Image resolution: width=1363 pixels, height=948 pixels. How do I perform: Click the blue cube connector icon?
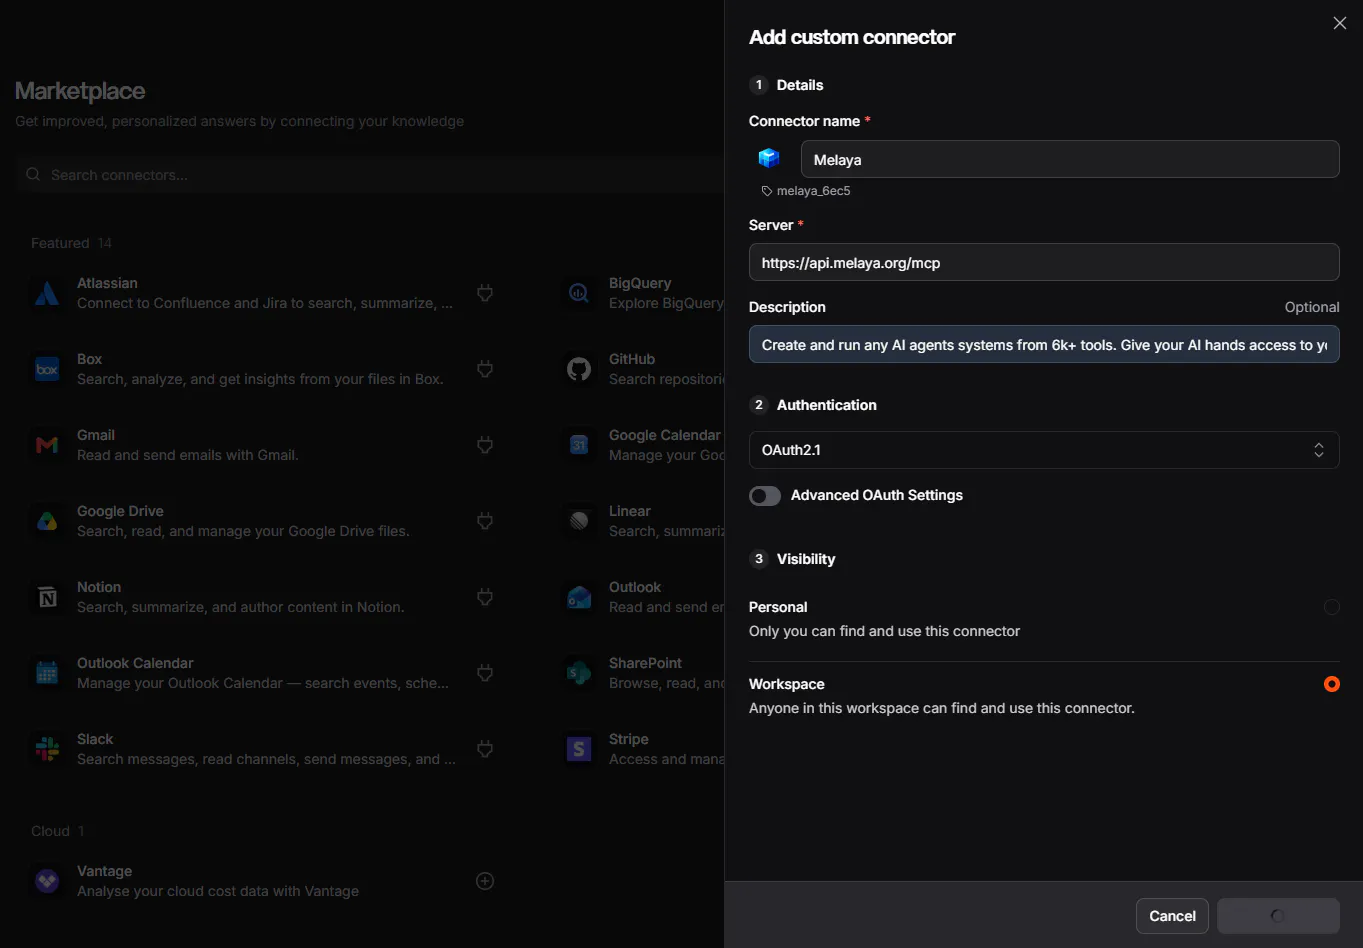(769, 158)
